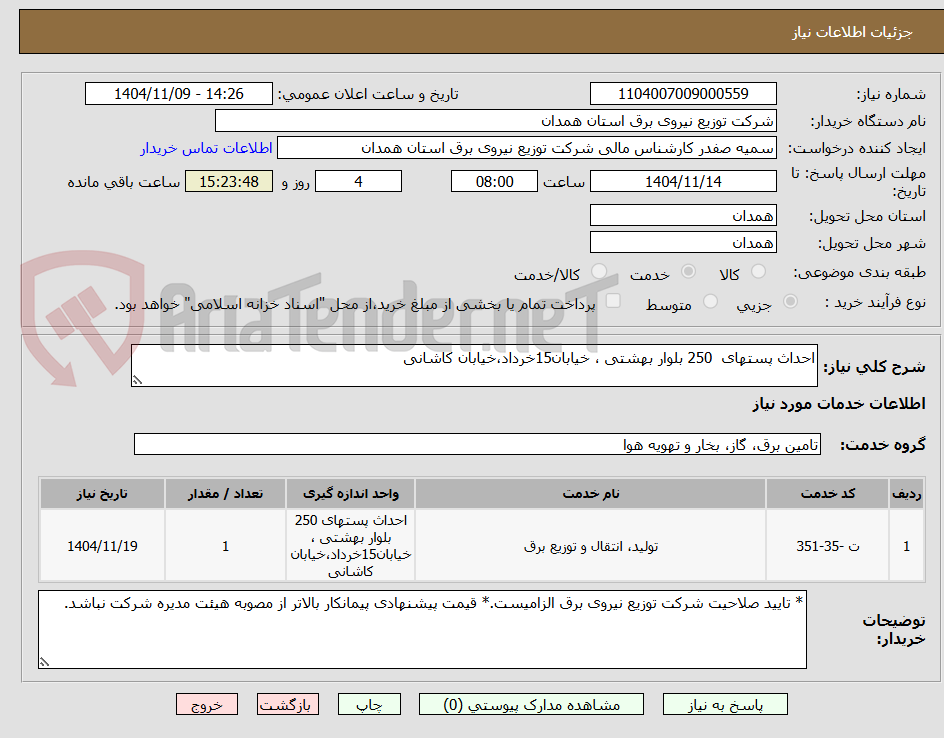Click the گروه خدمت field تامین برق، گاز
The image size is (944, 738).
[477, 444]
